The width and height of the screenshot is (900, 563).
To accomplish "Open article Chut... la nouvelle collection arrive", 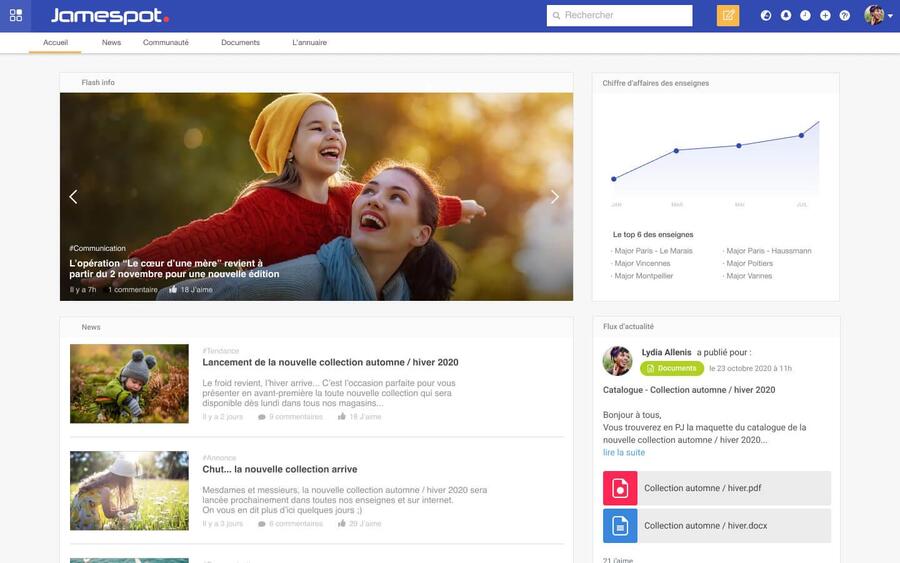I will tap(280, 469).
